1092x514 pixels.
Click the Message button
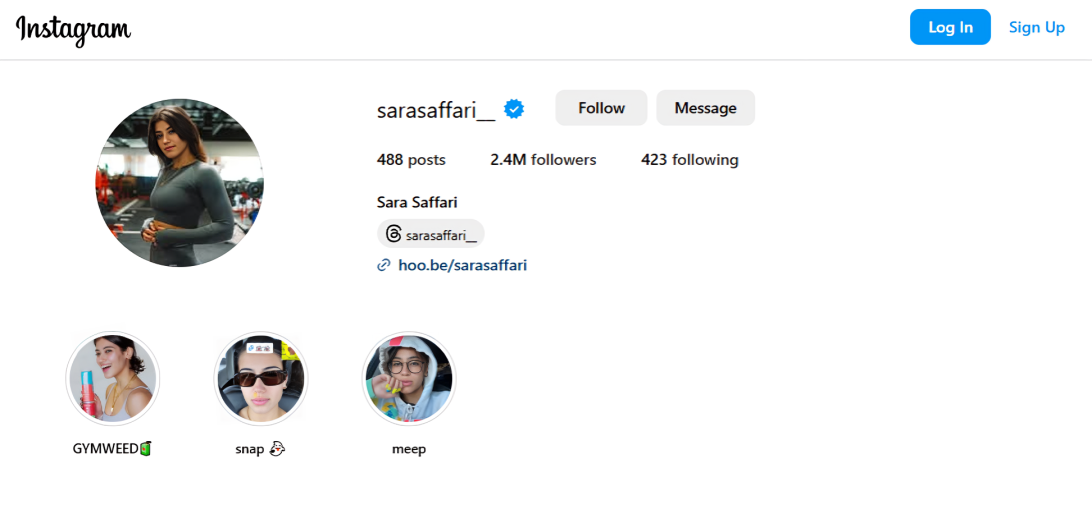[x=705, y=108]
